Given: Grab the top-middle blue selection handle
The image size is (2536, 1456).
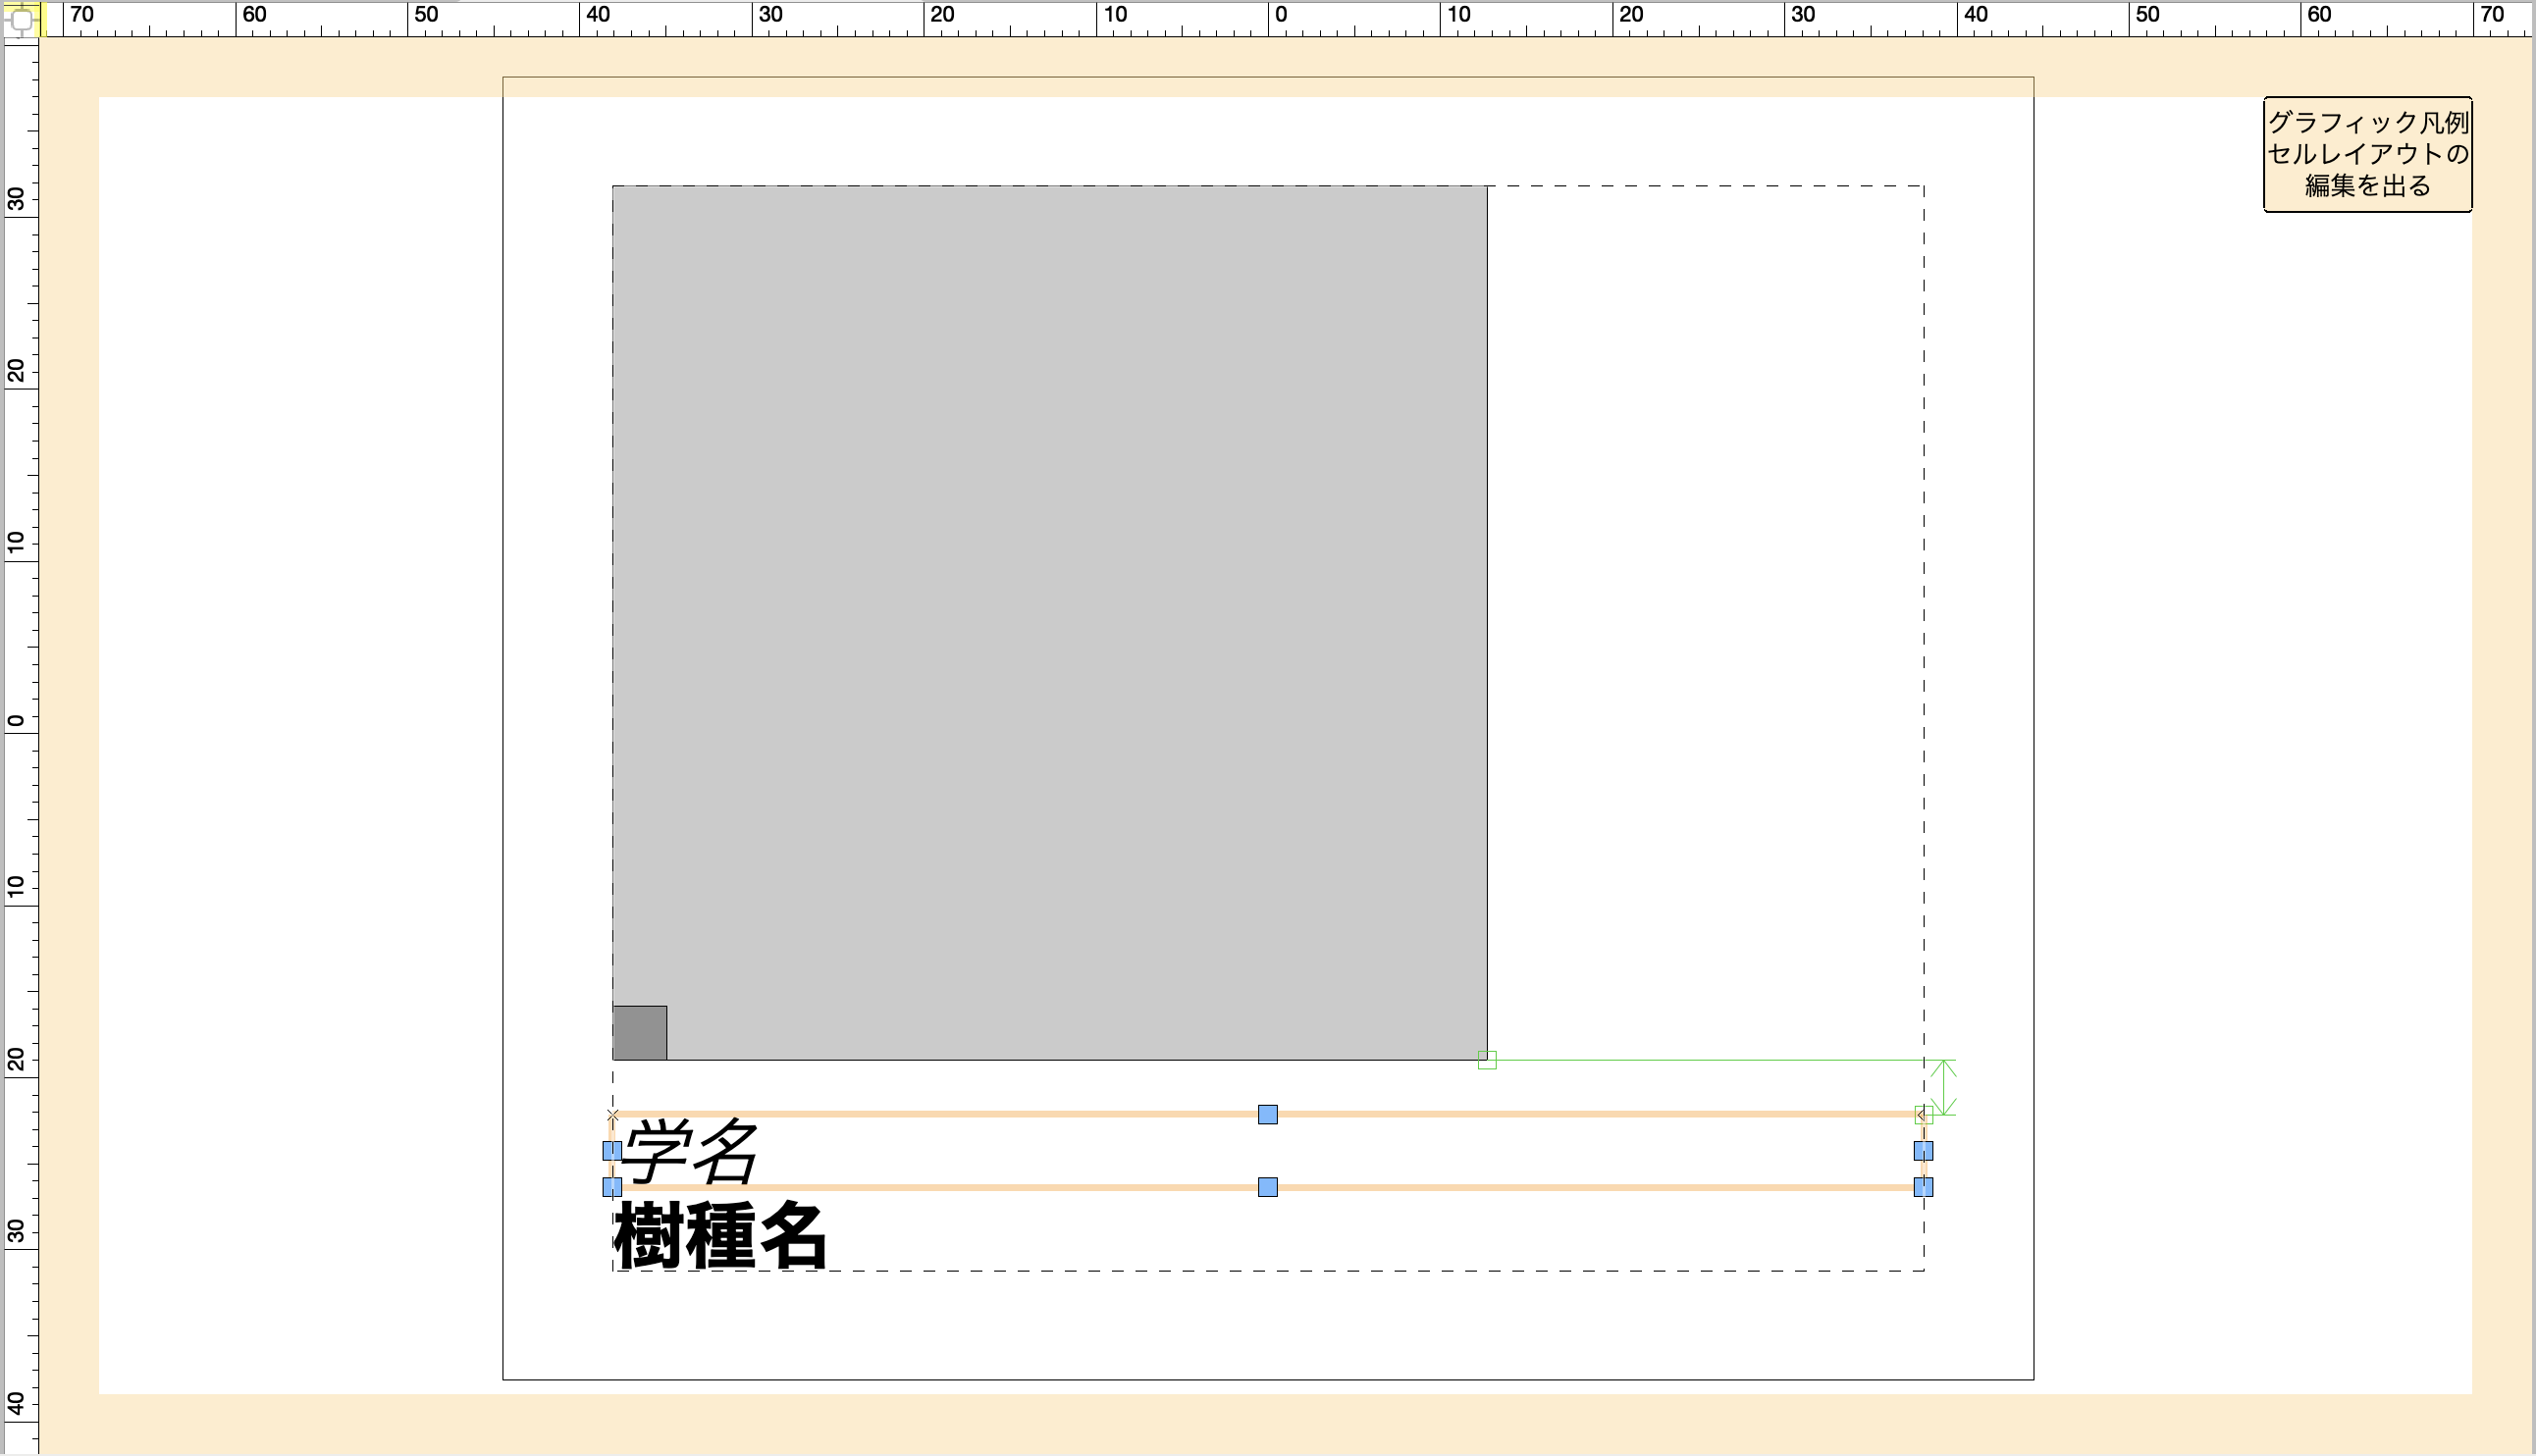Looking at the screenshot, I should (x=1267, y=1114).
